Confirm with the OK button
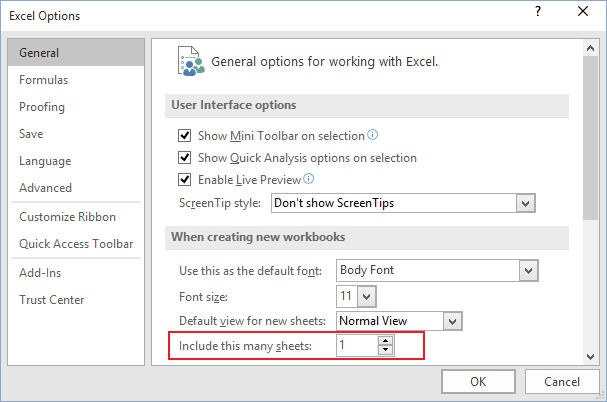The height and width of the screenshot is (402, 607). pyautogui.click(x=478, y=382)
